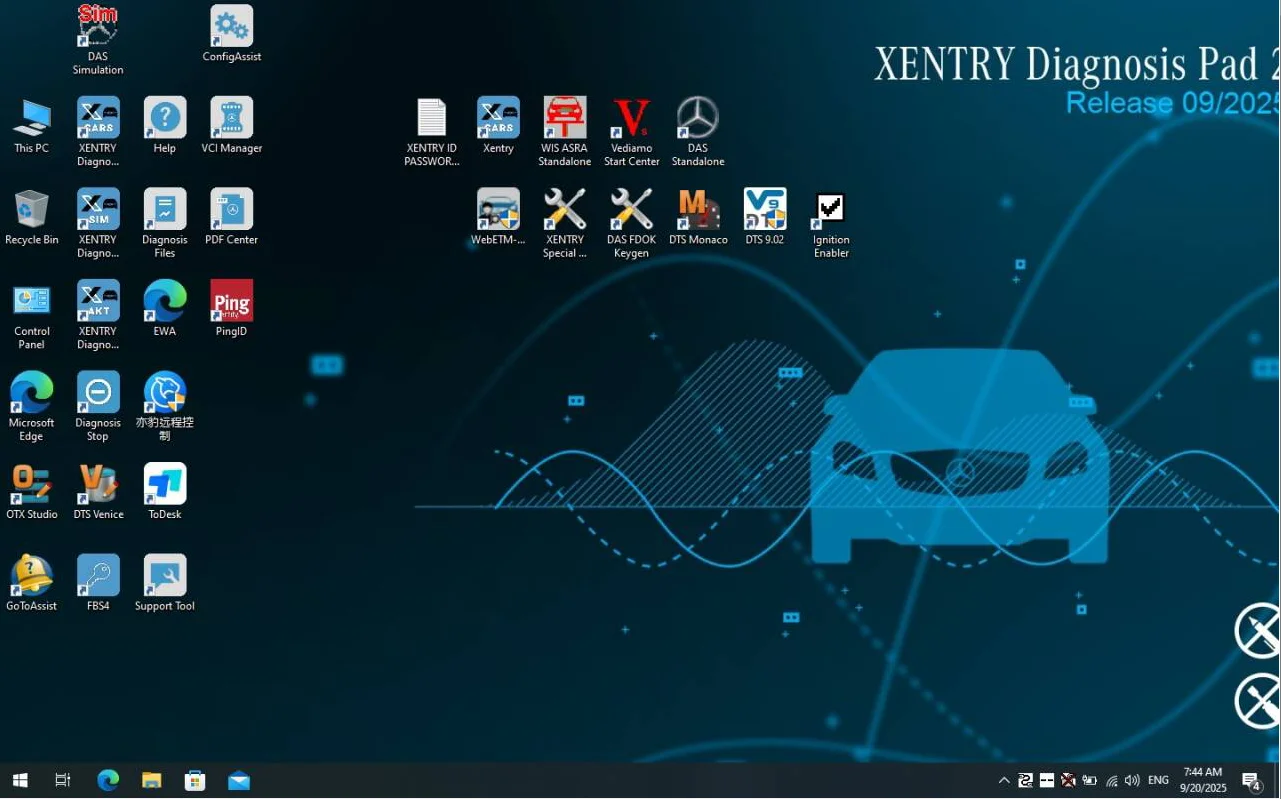Select the XENTRY ID PASSWORD text file
Screen dimensions: 1281x799
click(x=432, y=132)
